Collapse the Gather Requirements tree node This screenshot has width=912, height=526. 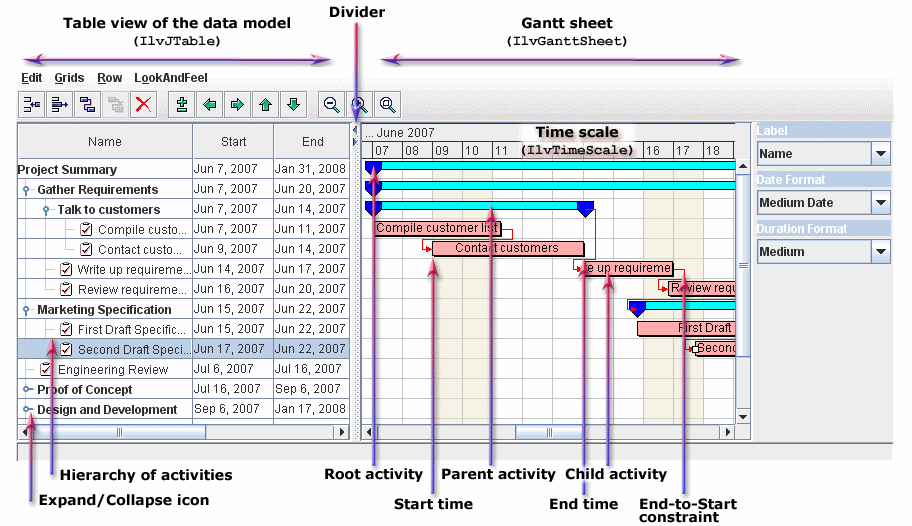coord(27,190)
